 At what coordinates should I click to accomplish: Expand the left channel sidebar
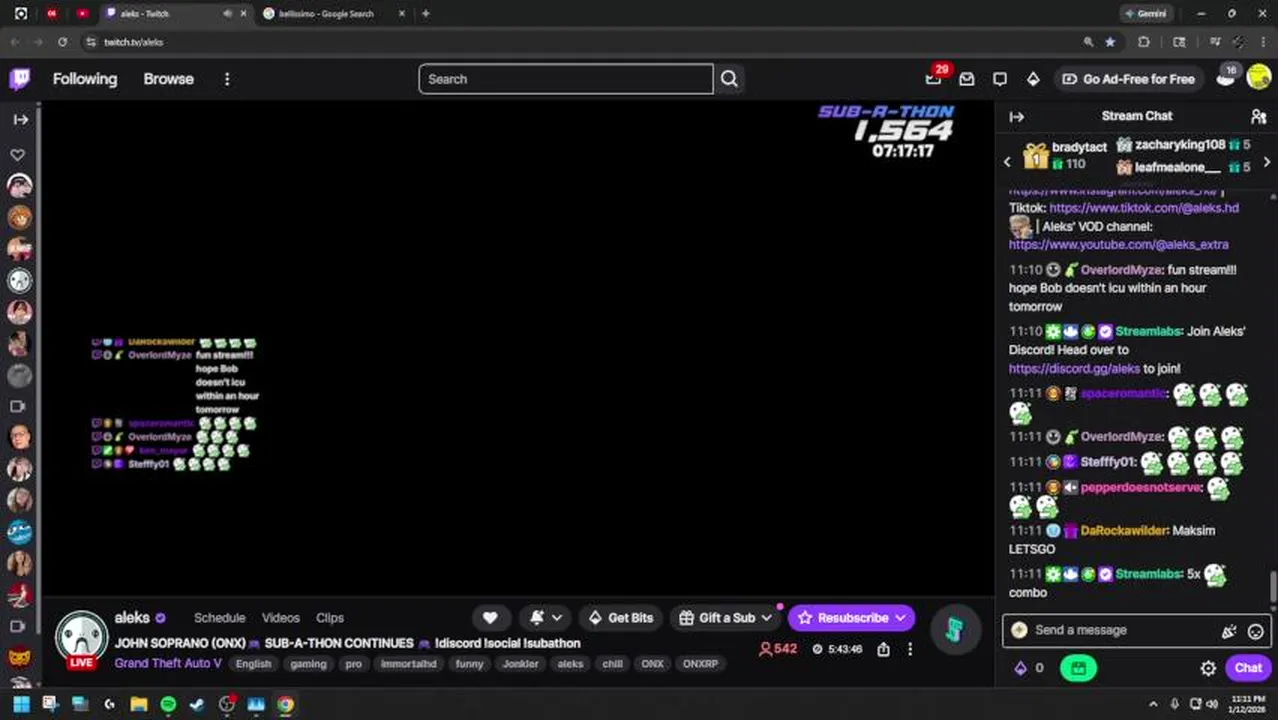(x=21, y=119)
